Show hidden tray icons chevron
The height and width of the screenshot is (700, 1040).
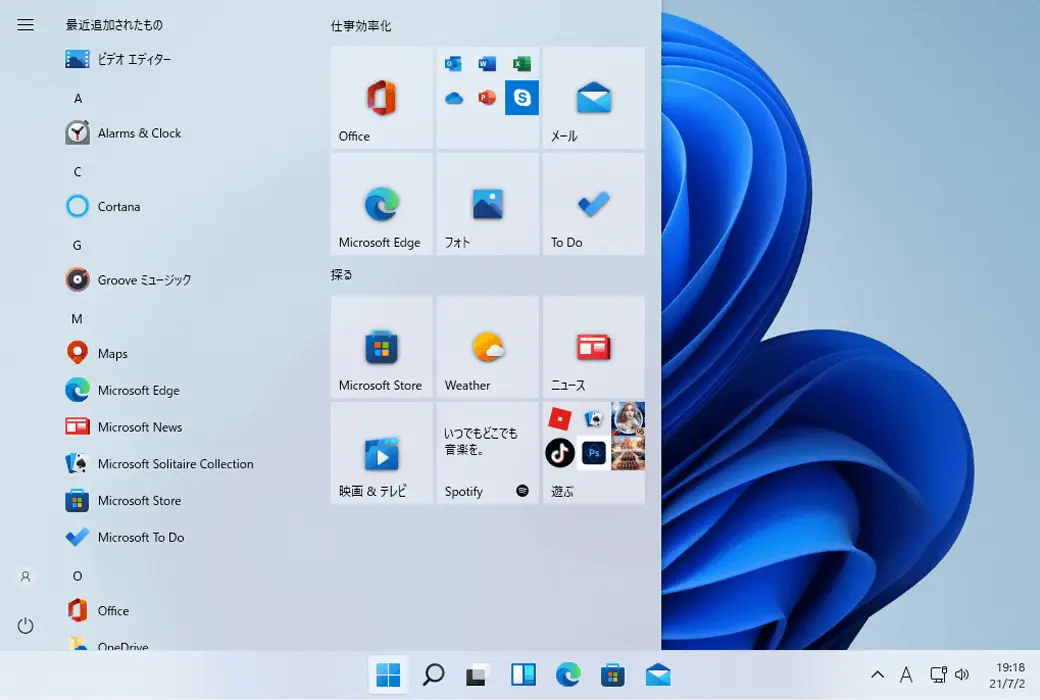877,675
